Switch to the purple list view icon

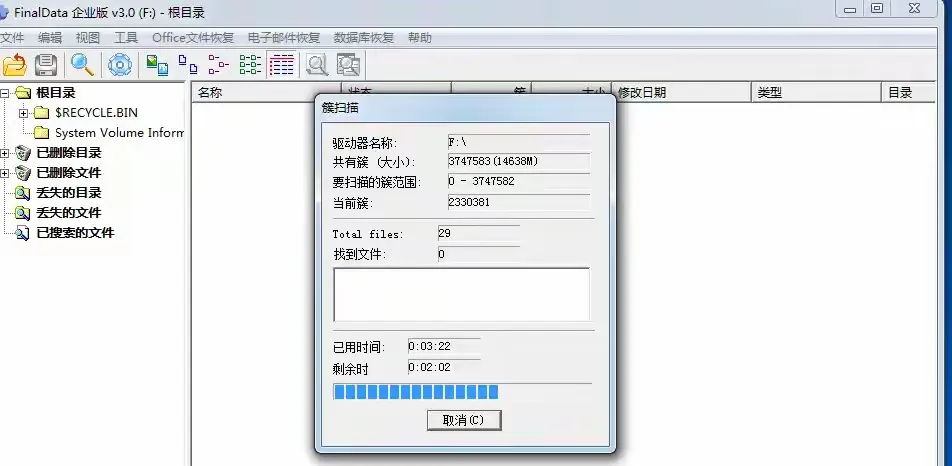coord(219,64)
